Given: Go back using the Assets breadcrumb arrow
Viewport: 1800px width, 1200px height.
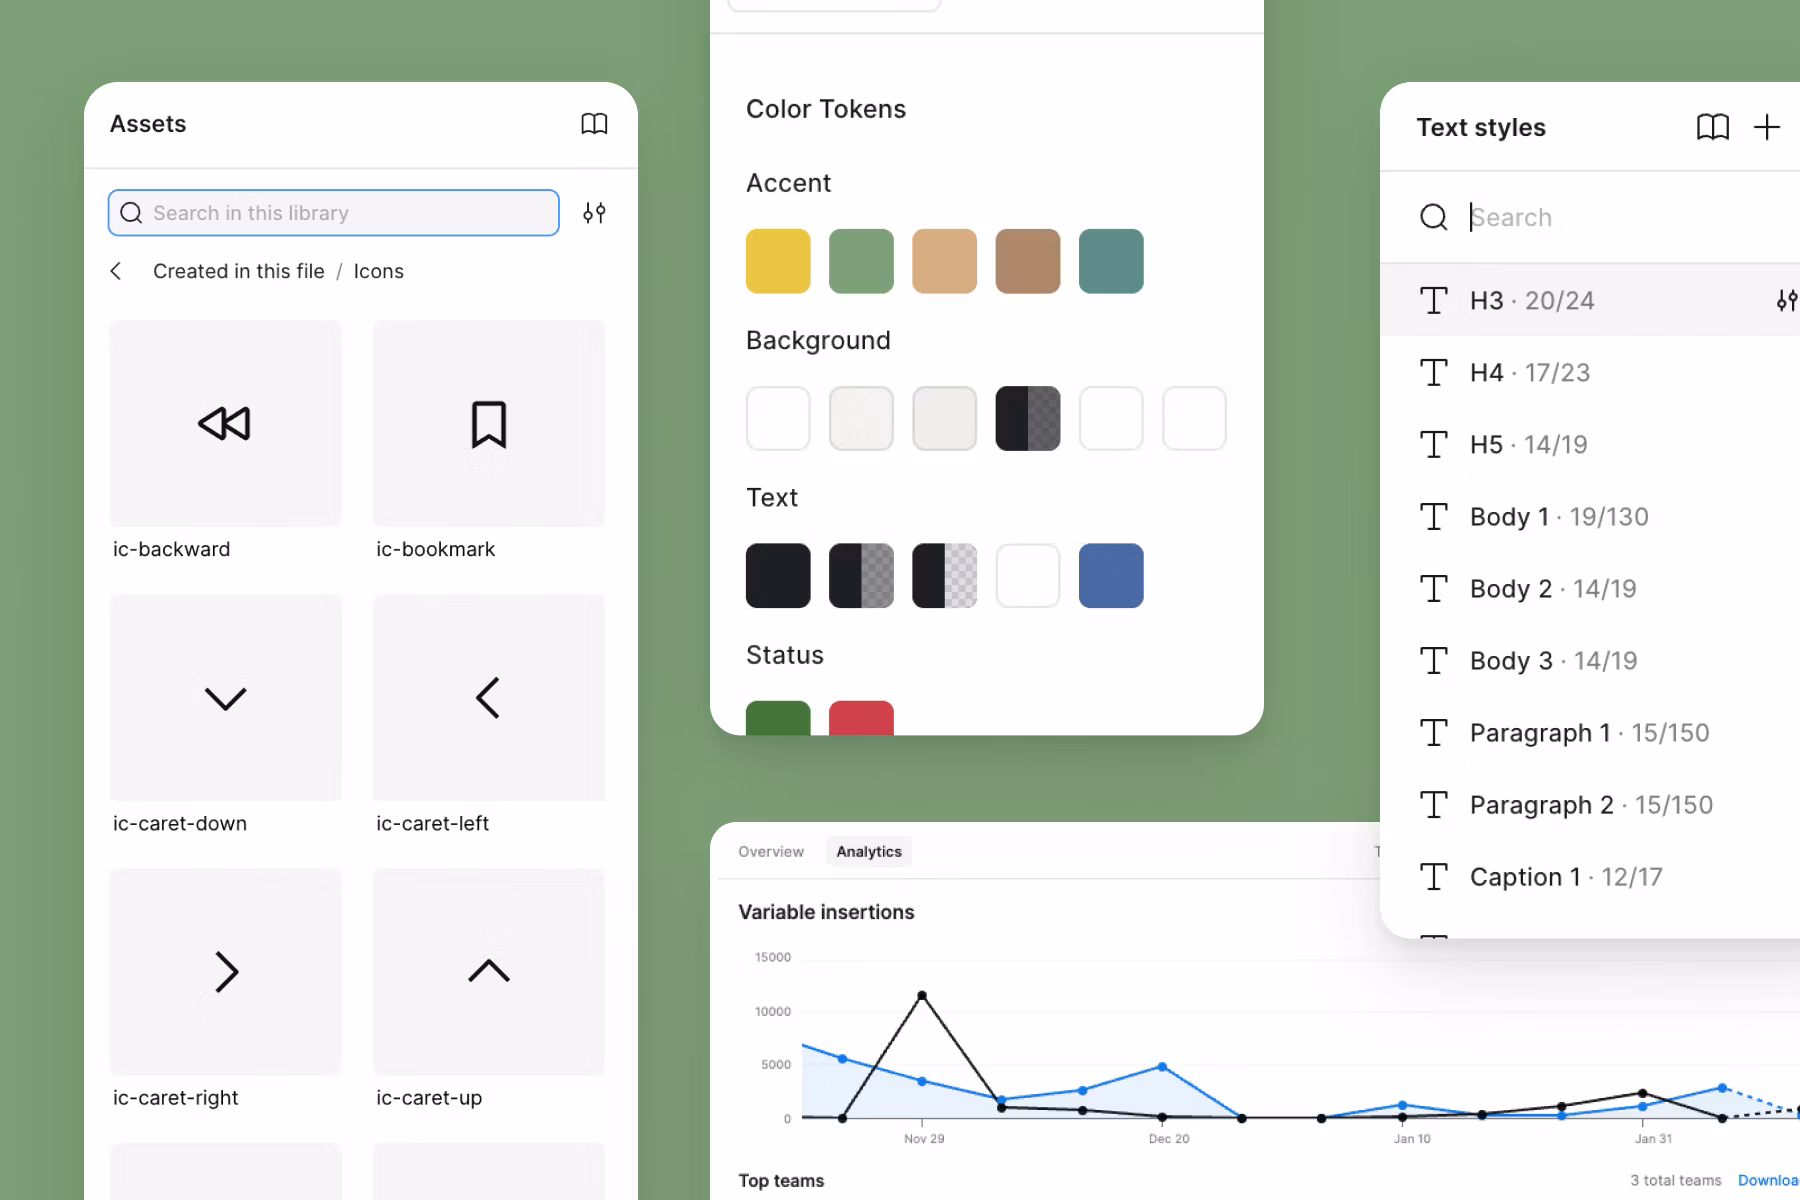Looking at the screenshot, I should 117,271.
